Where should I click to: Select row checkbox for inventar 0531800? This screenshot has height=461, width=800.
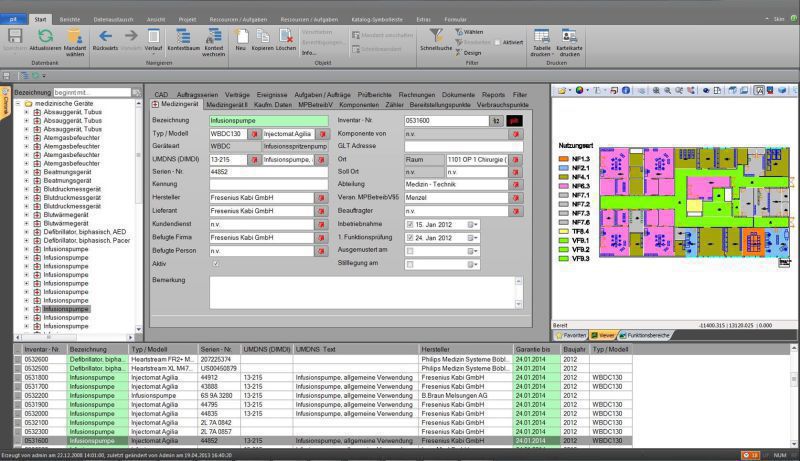tap(18, 378)
